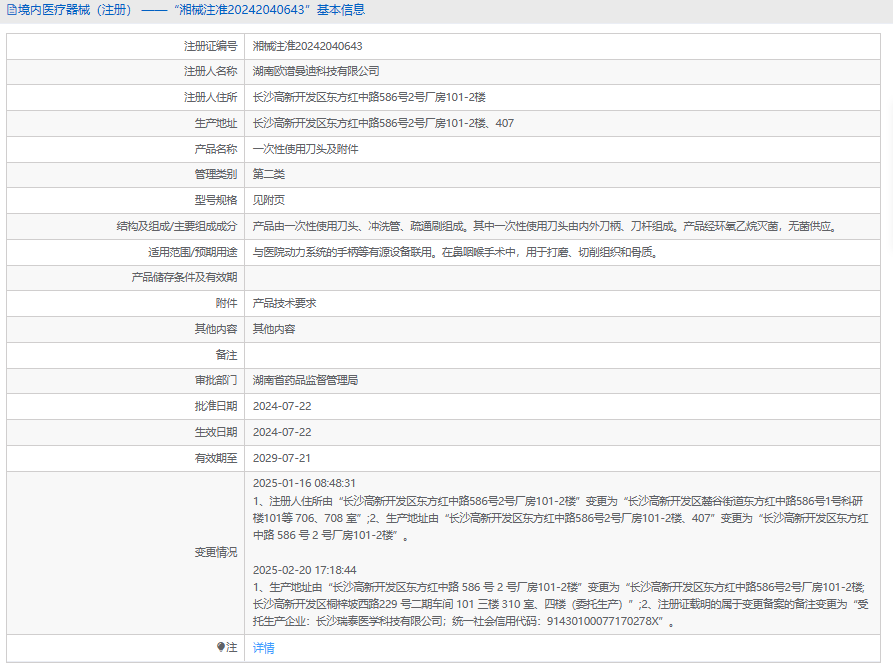Click the bullet icon beside 注 label

point(221,647)
